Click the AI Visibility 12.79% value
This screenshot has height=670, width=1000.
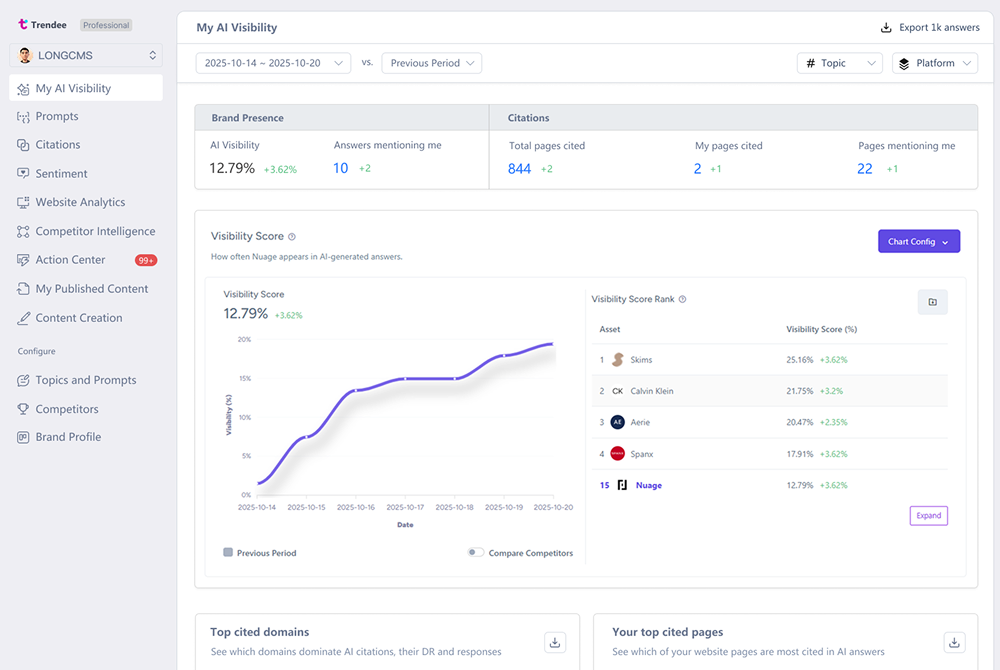[x=232, y=168]
